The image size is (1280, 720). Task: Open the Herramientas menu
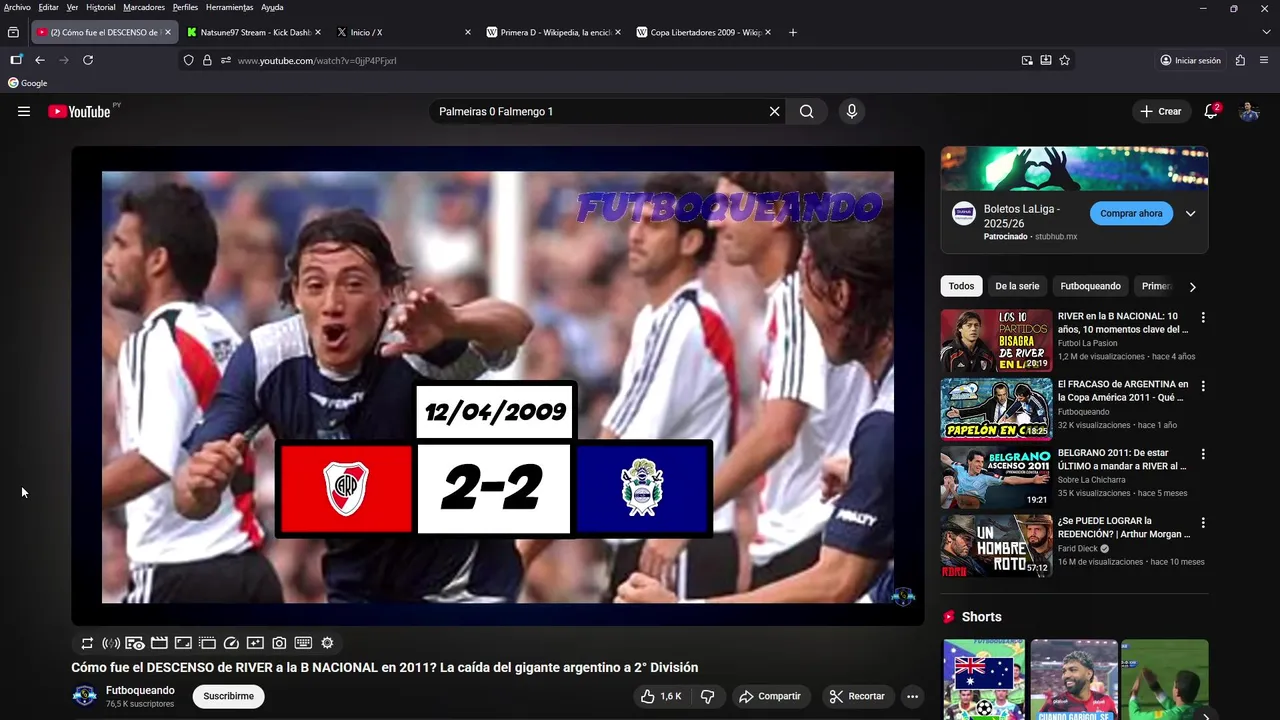click(229, 7)
